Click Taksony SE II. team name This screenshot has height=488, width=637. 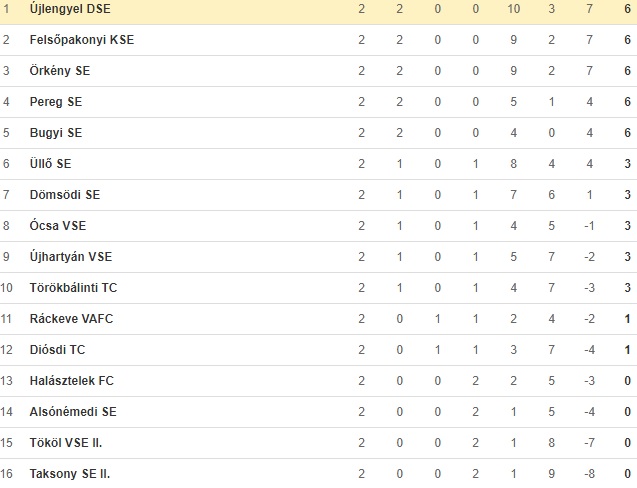[x=69, y=474]
